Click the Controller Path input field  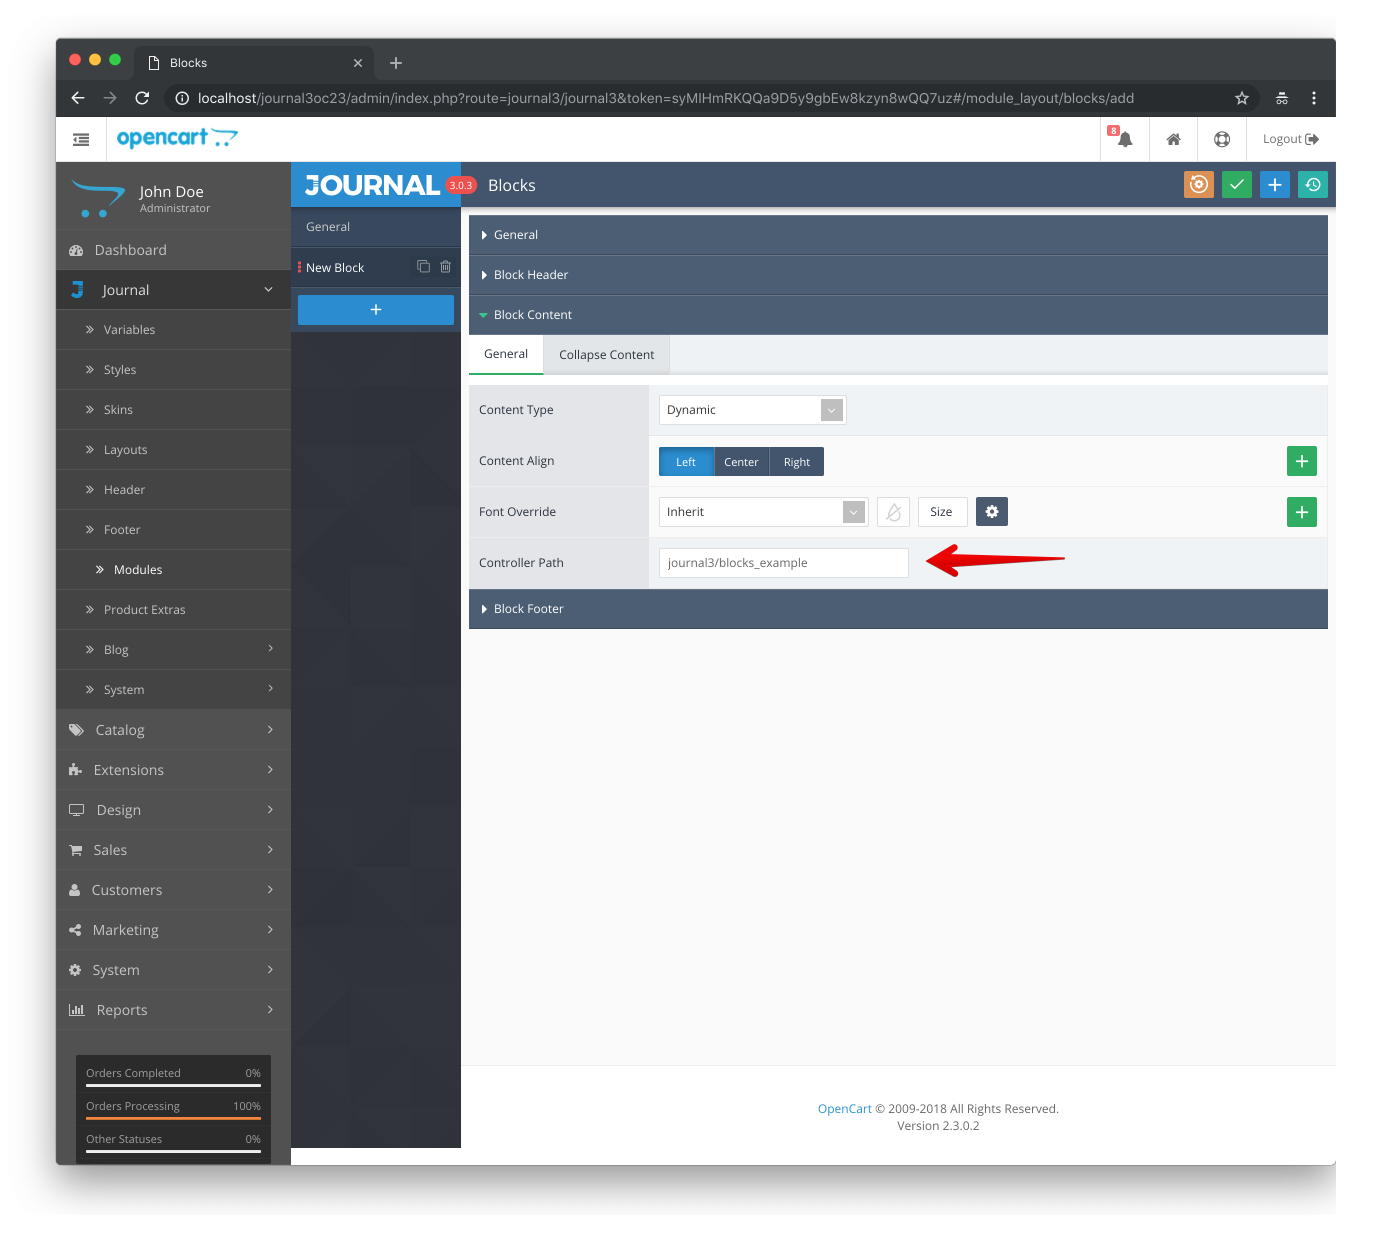pyautogui.click(x=784, y=563)
